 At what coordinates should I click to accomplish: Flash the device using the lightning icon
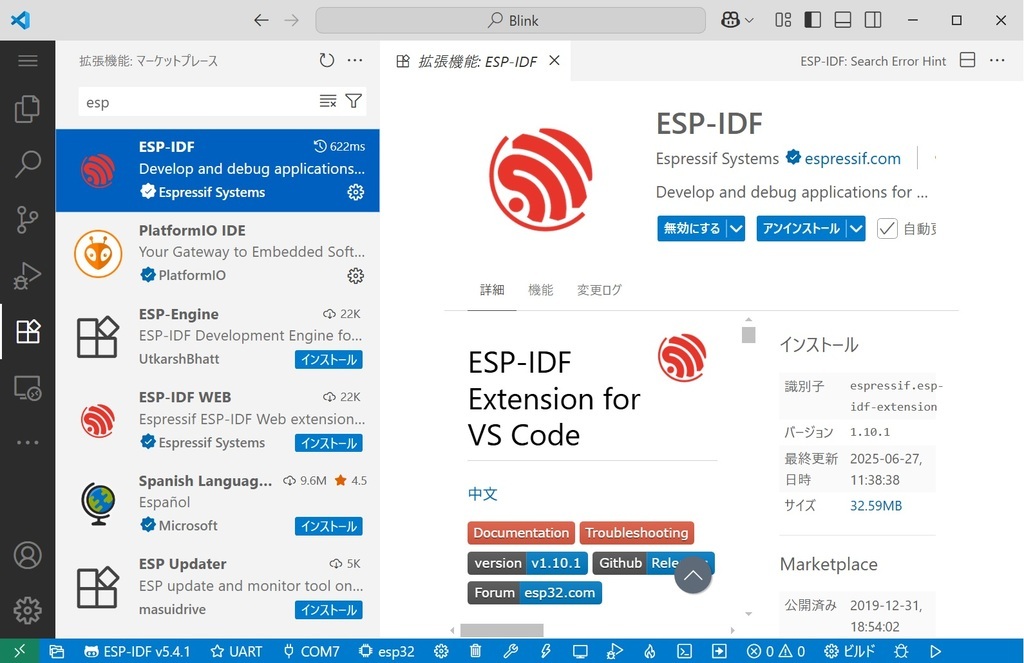(545, 651)
